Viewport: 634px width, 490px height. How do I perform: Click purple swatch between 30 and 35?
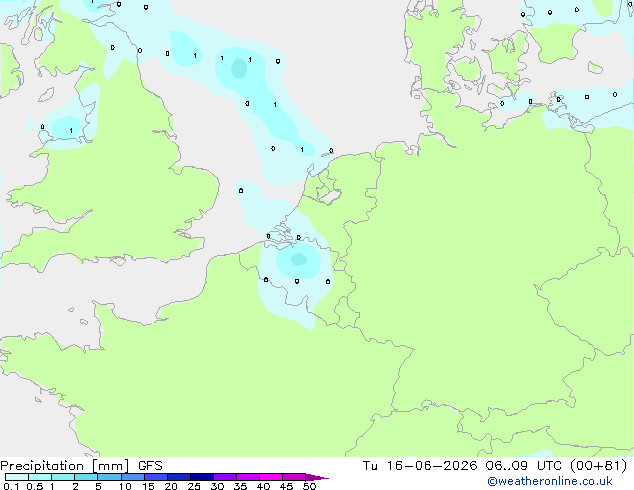tap(225, 477)
